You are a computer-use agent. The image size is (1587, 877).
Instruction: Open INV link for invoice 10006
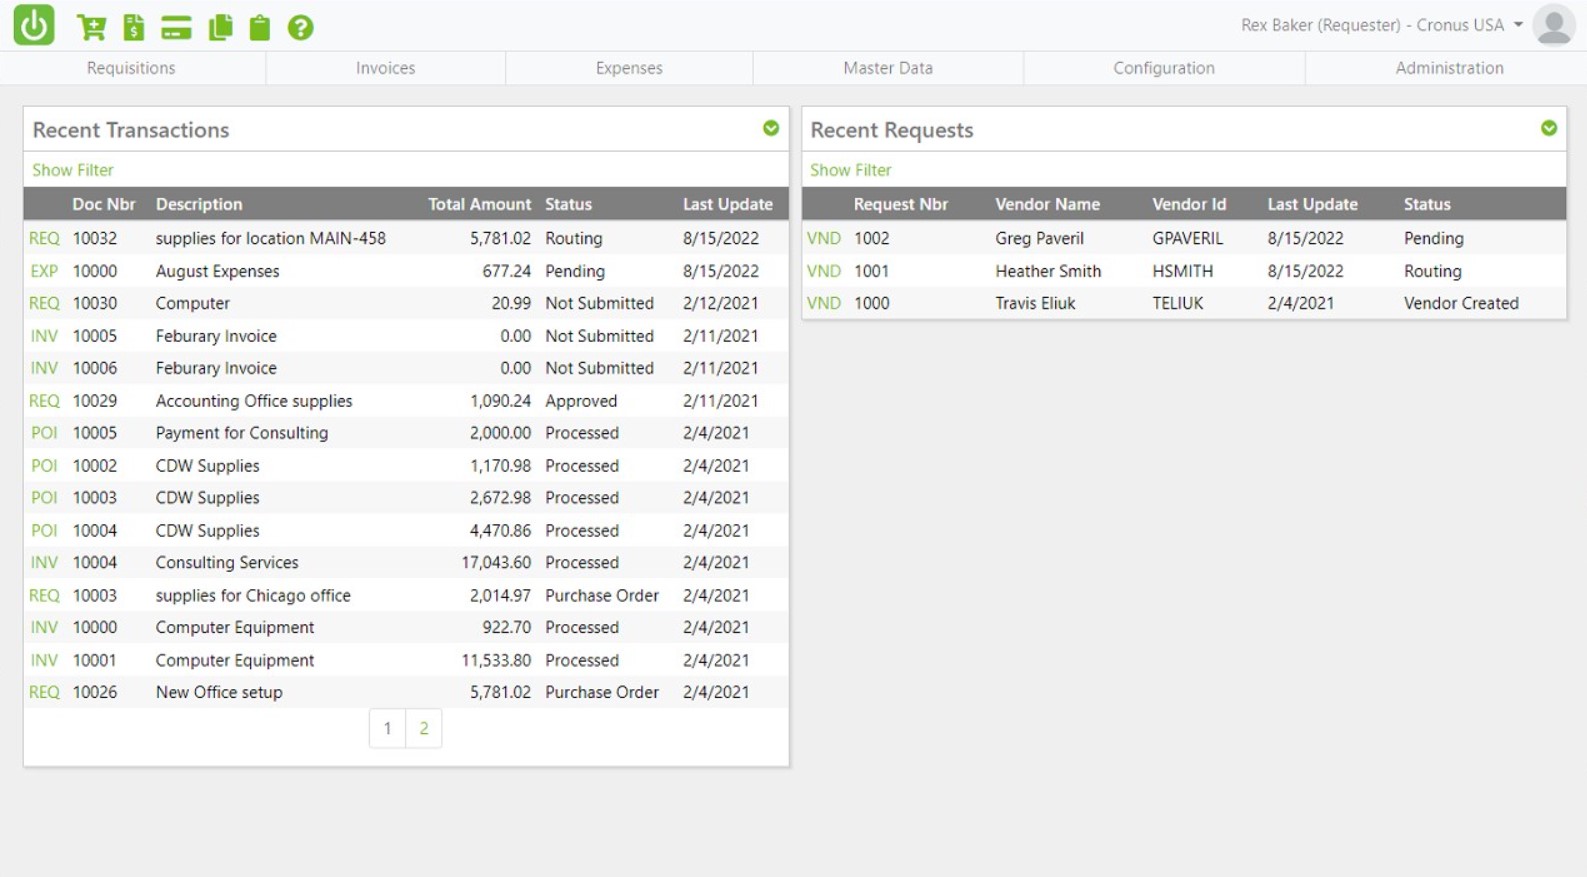pos(44,368)
